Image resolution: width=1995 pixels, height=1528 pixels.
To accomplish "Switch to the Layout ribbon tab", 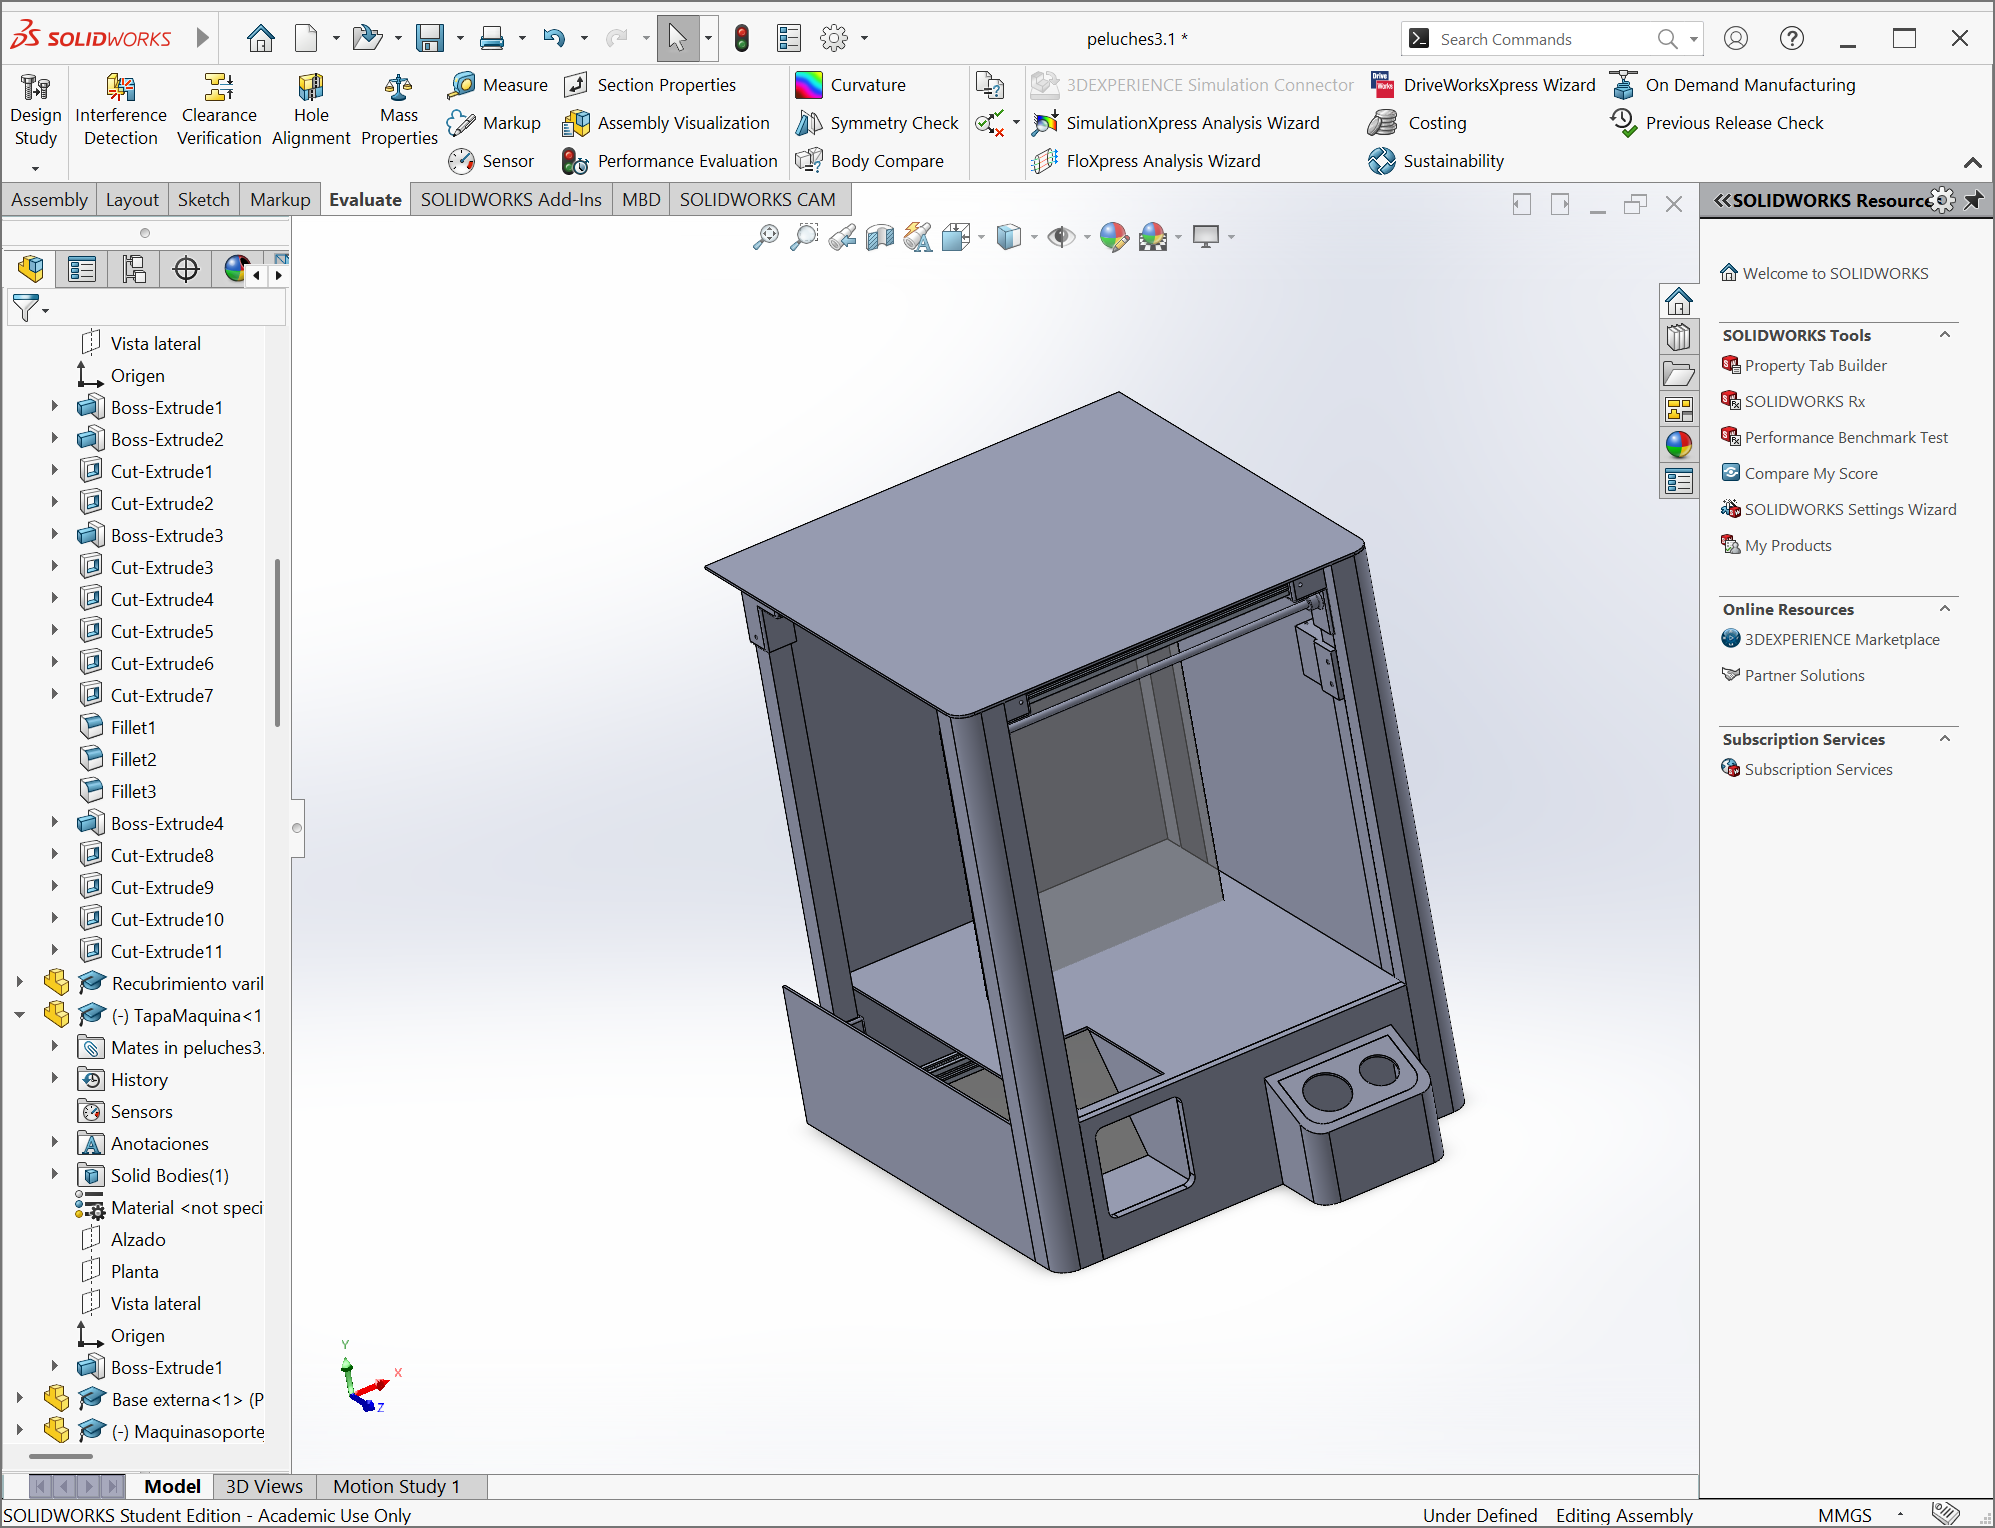I will pos(132,200).
